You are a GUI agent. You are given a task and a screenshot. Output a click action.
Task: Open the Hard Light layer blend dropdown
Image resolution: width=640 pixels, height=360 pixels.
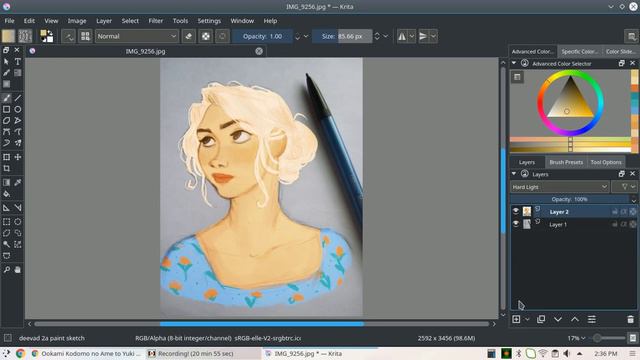tap(559, 187)
